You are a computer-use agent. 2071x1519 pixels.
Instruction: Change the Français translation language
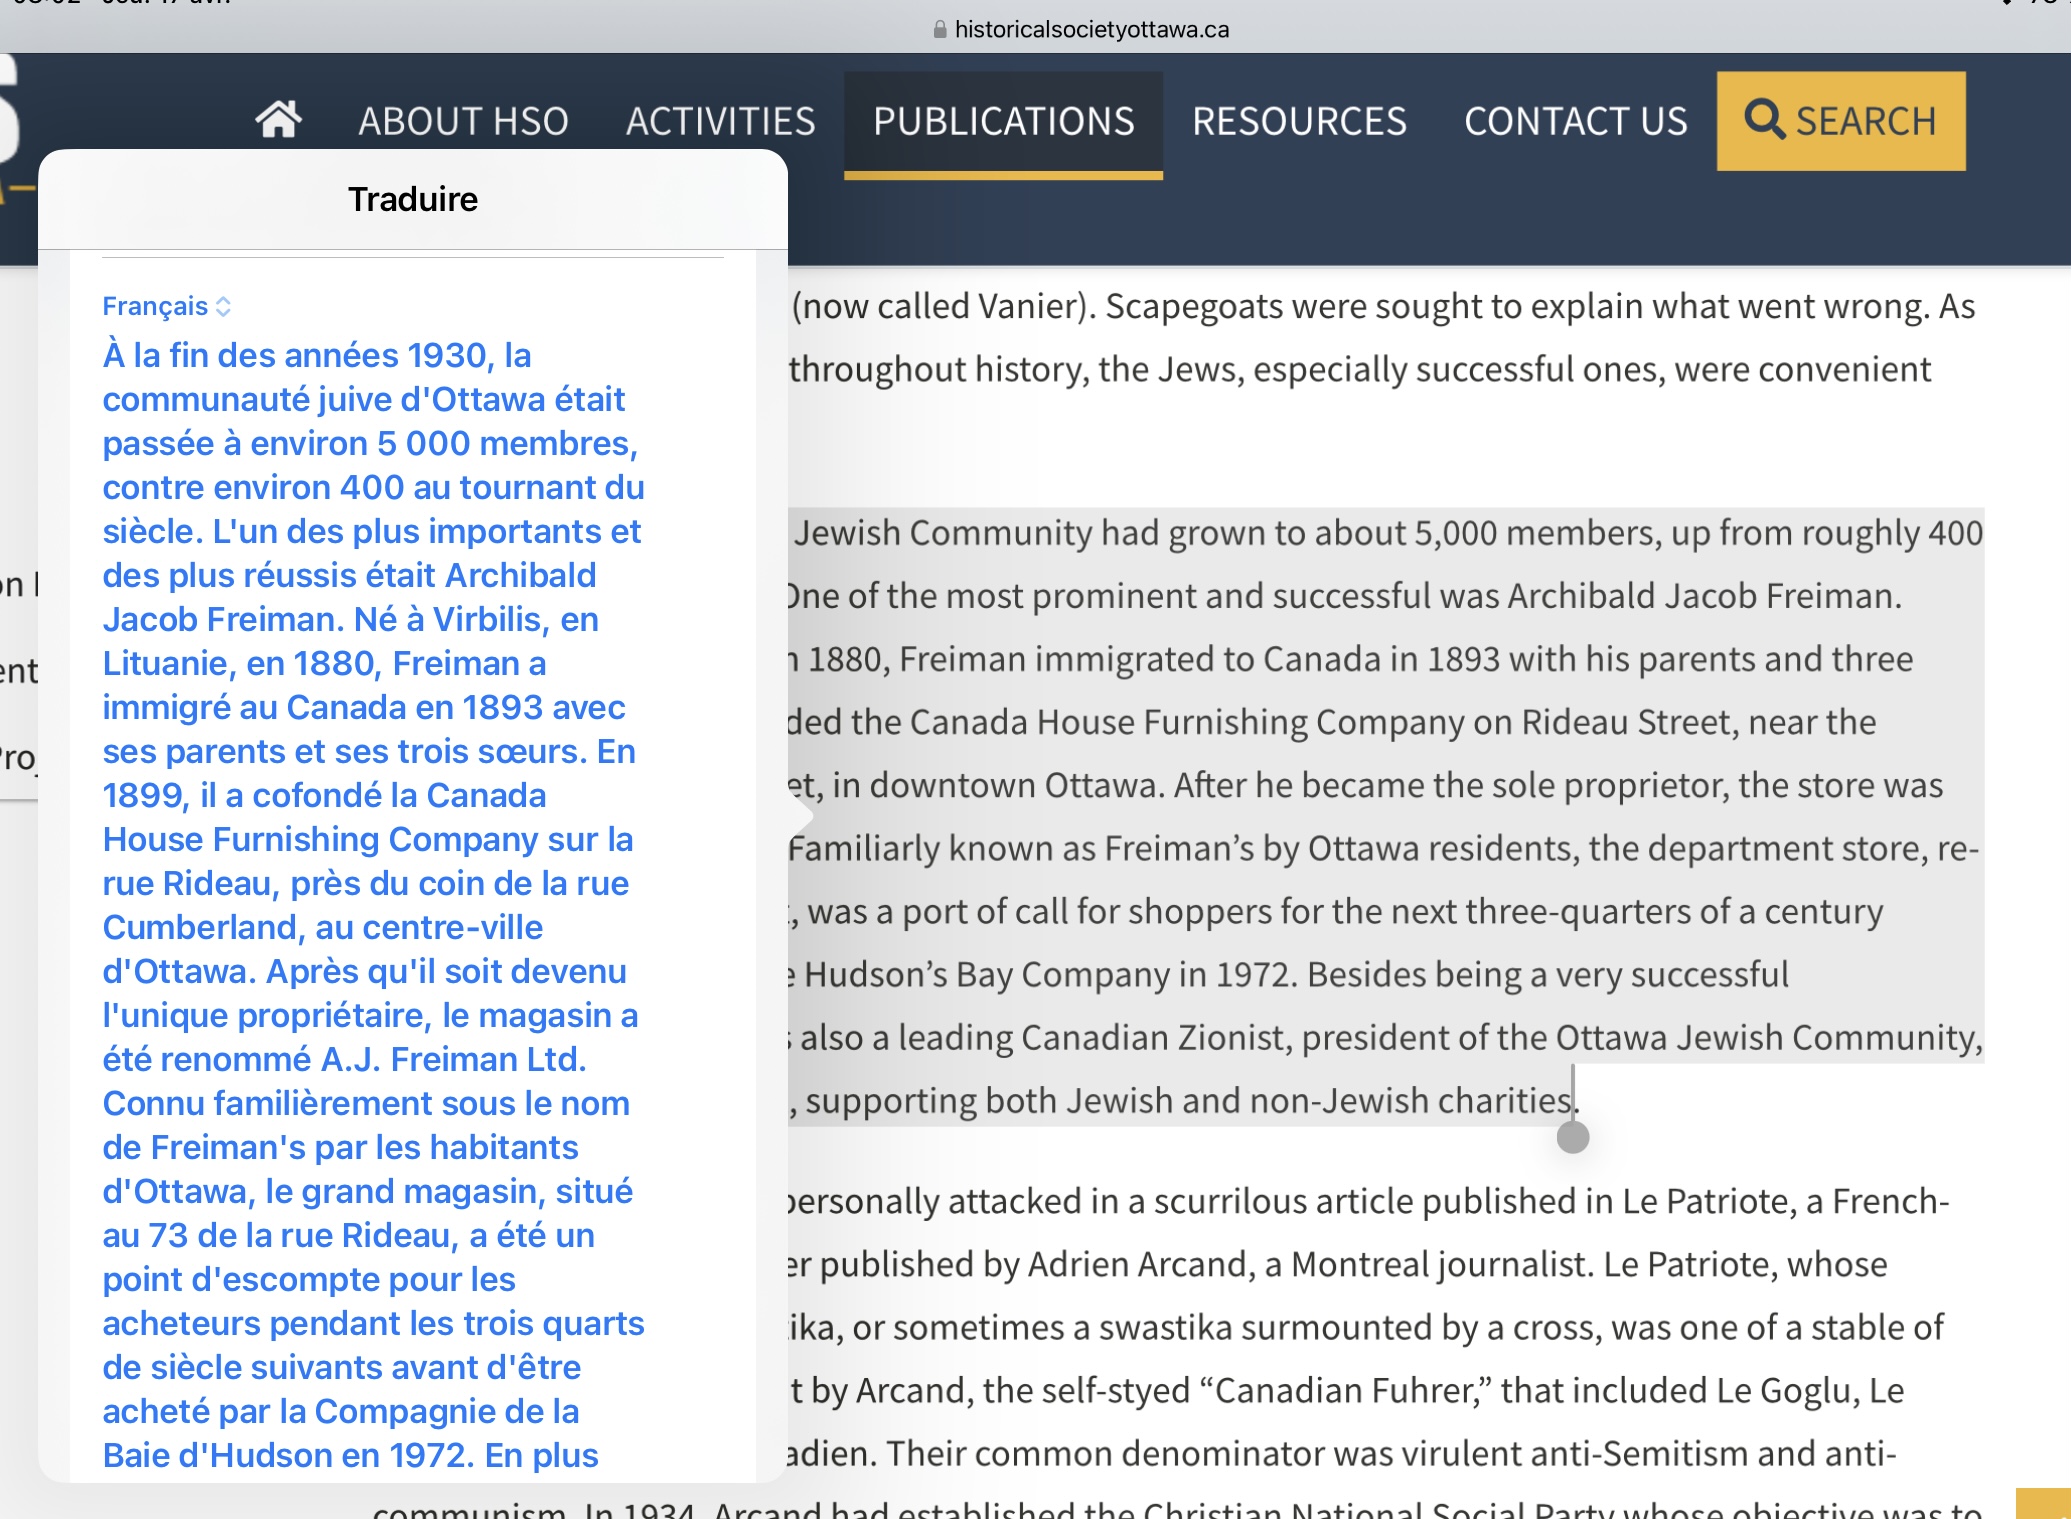pos(166,306)
